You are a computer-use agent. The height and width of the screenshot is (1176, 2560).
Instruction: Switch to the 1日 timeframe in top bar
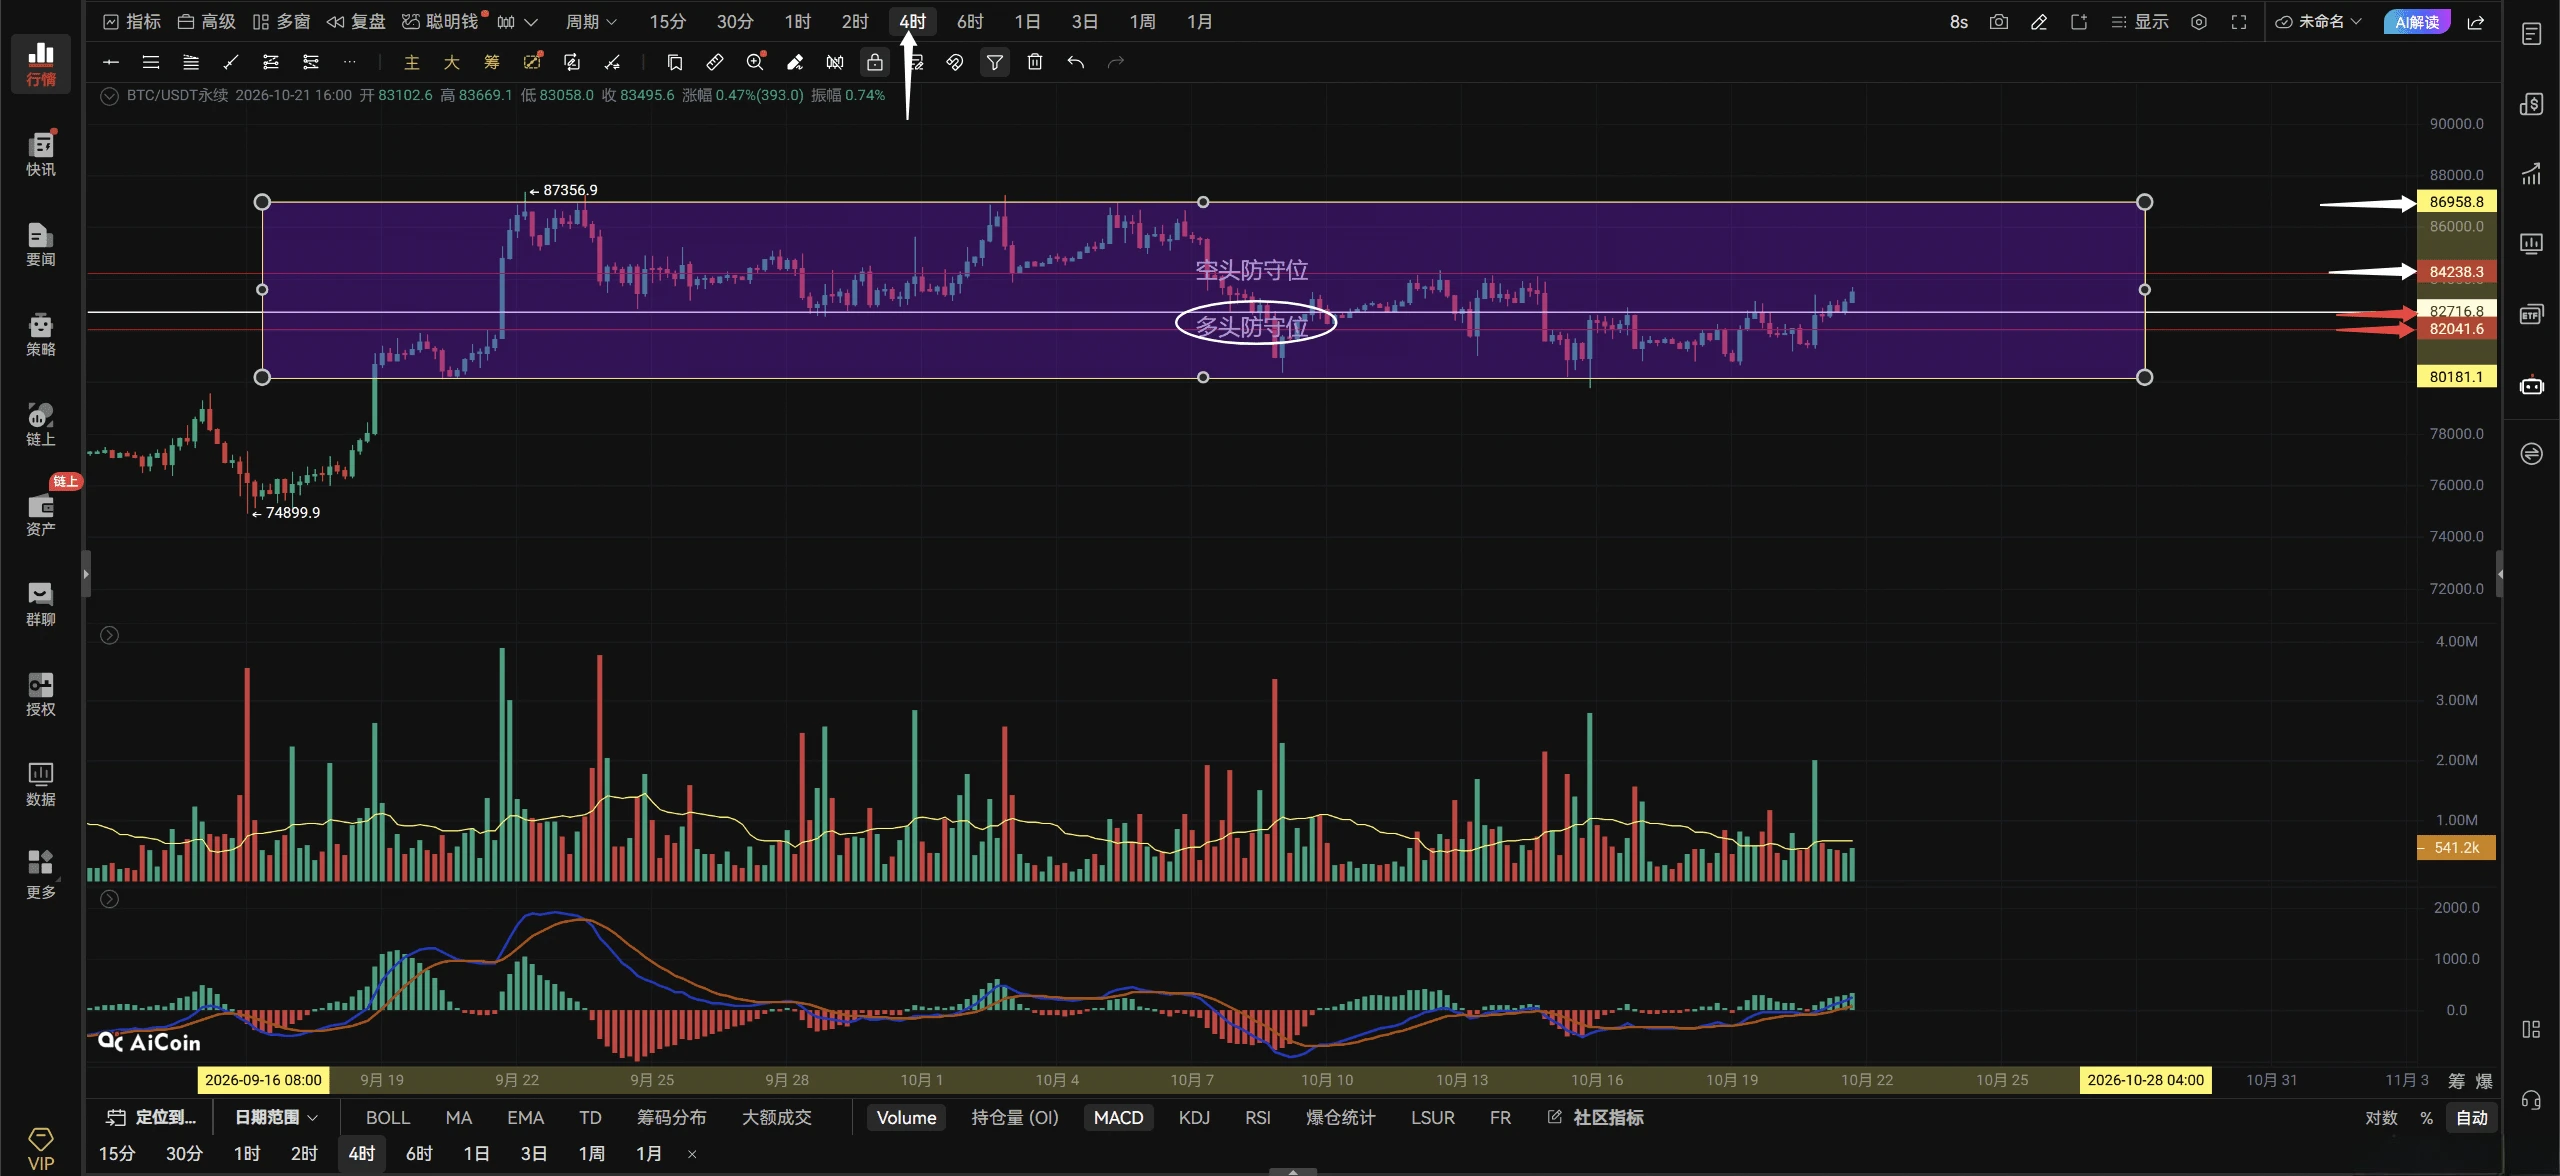1027,22
